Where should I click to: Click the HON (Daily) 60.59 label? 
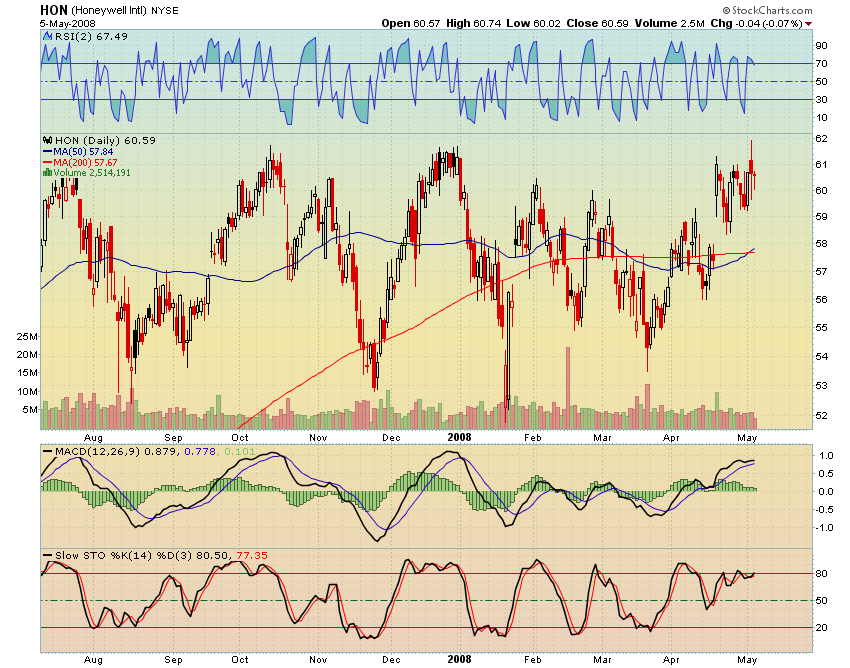click(105, 140)
